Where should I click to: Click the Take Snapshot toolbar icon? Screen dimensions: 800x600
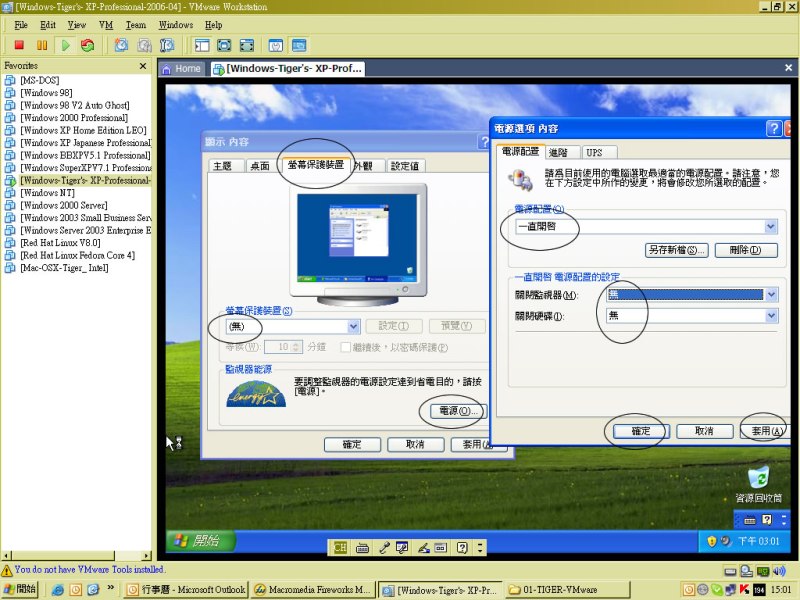pyautogui.click(x=121, y=45)
